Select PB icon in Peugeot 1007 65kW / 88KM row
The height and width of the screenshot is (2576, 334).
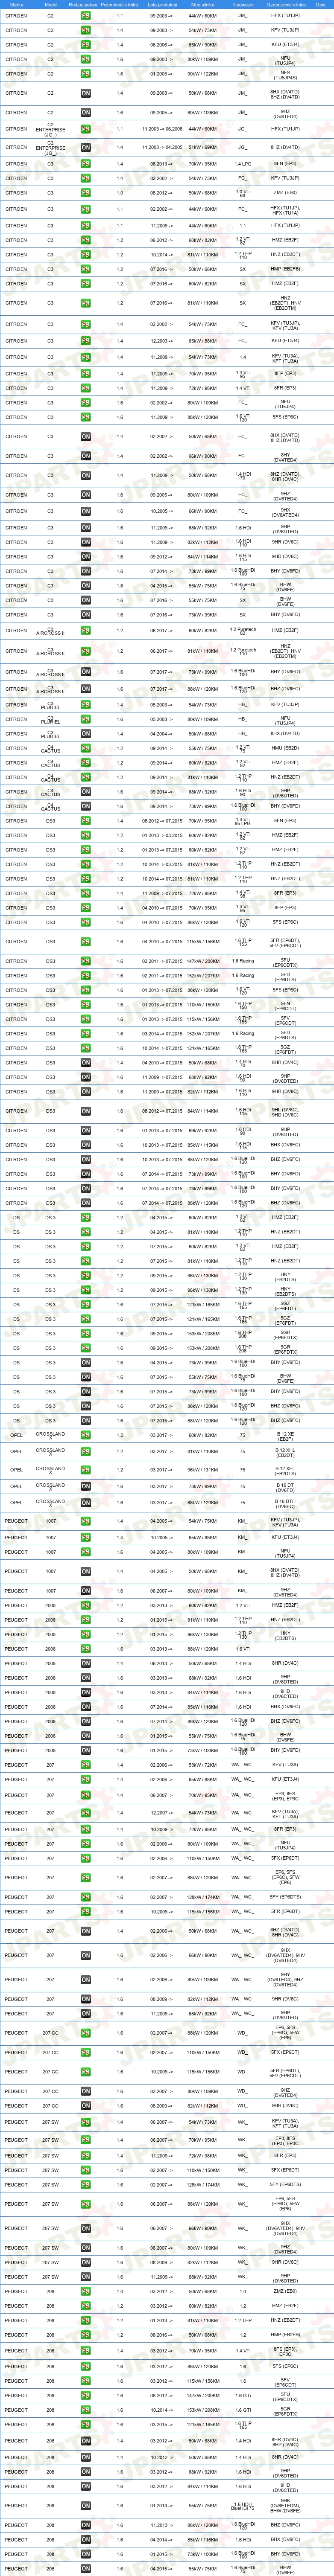click(86, 1537)
